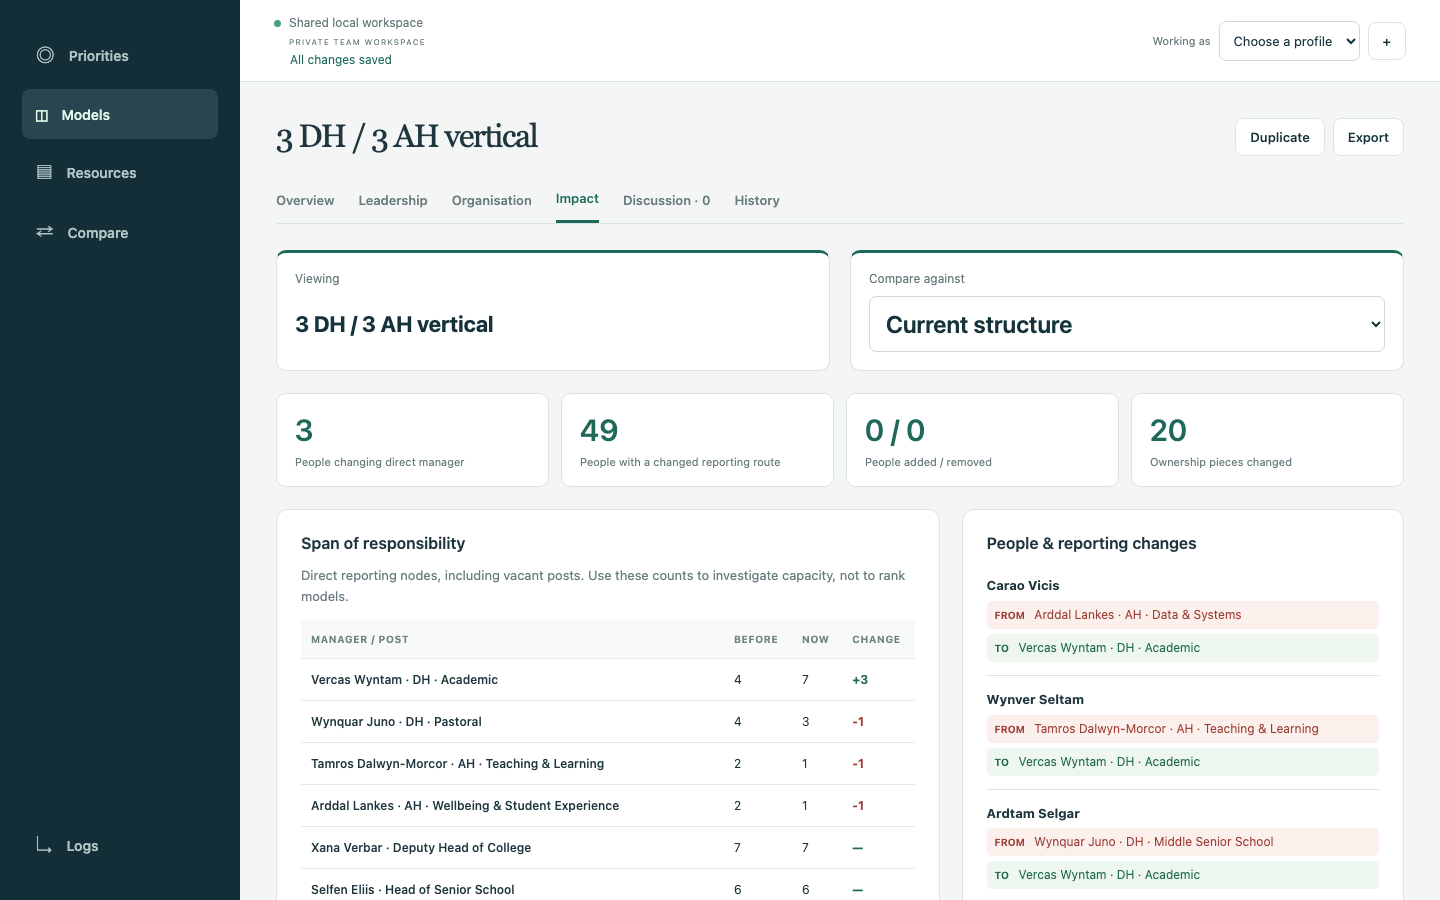Click the 'Carao Vicis' name heading

[x=1023, y=586]
